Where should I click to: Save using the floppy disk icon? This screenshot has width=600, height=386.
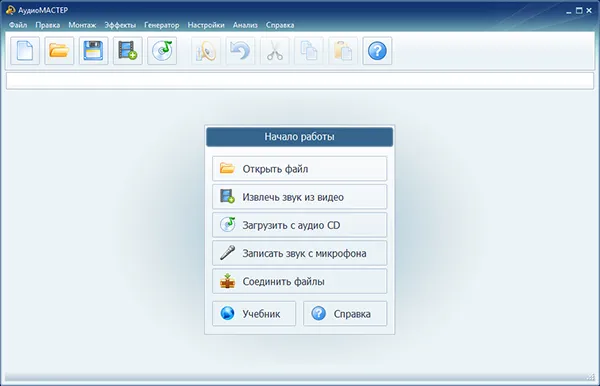[x=93, y=51]
